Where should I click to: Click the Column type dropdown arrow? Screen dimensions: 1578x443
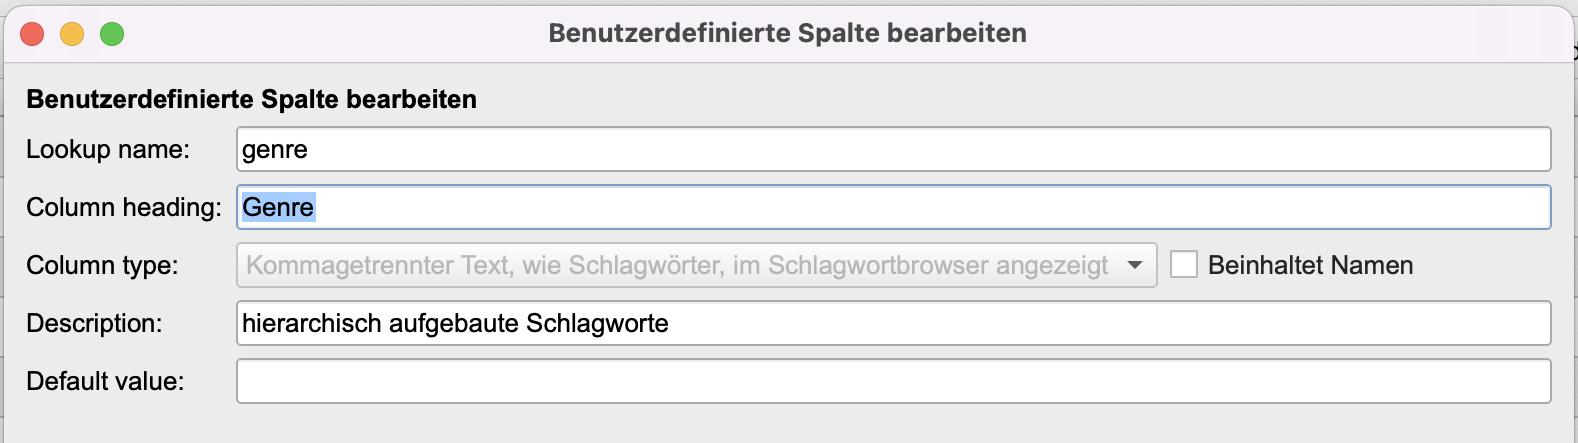(x=1135, y=266)
